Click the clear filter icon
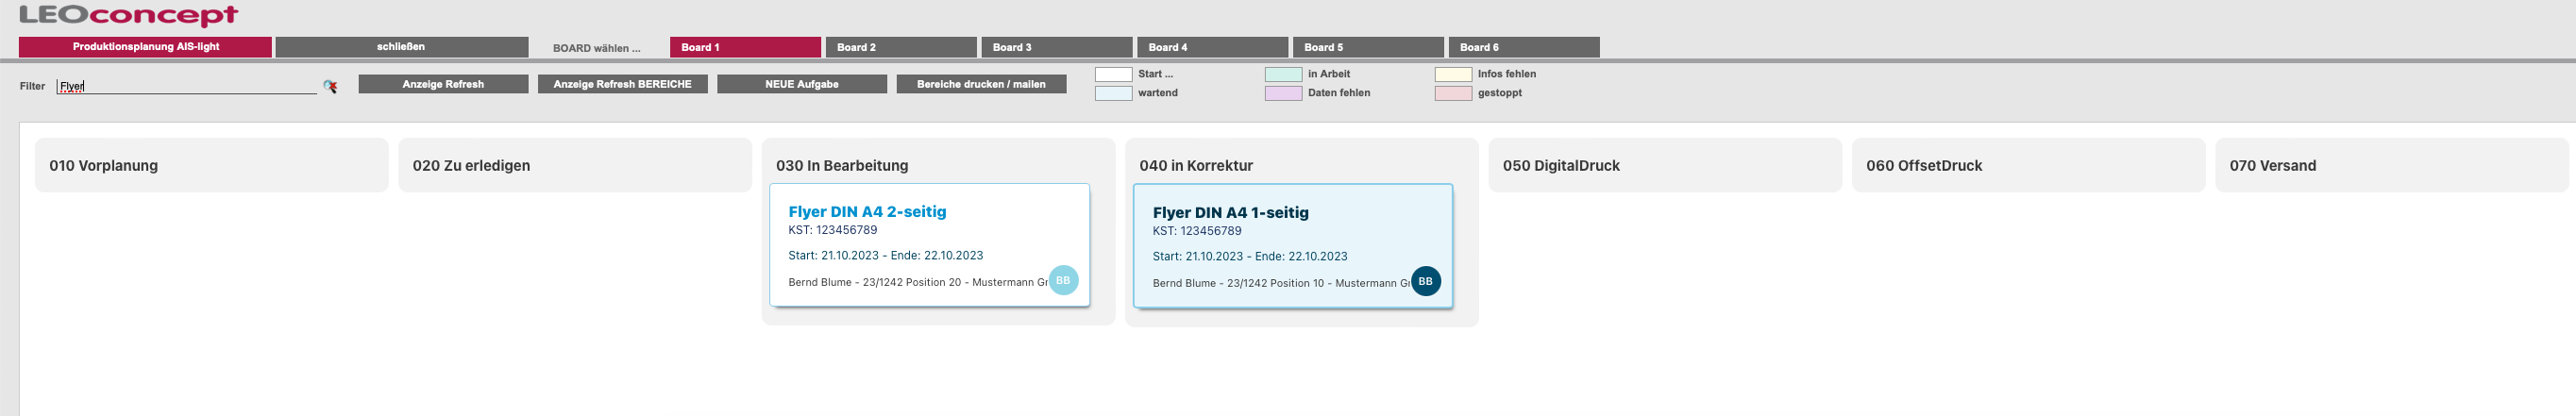The height and width of the screenshot is (416, 2576). (x=330, y=87)
